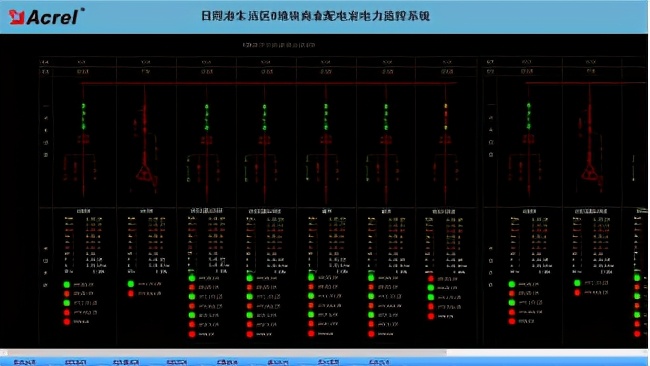
Task: Click the top red status light in the seventh feeder column
Action: point(431,279)
